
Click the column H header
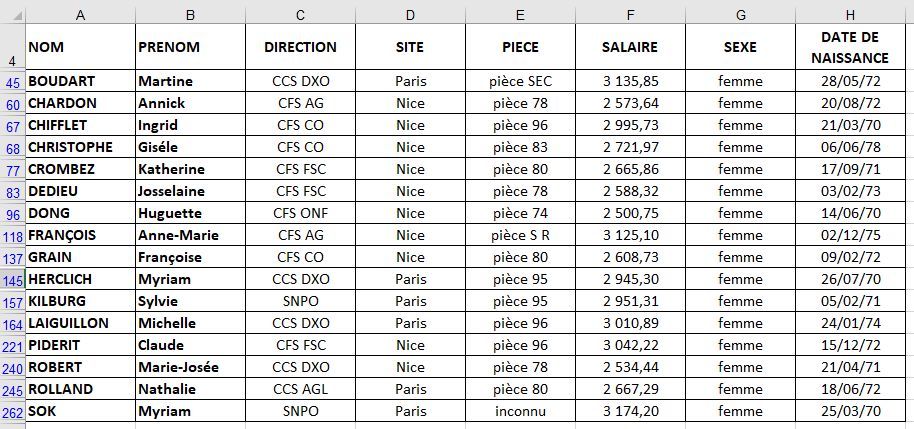849,12
